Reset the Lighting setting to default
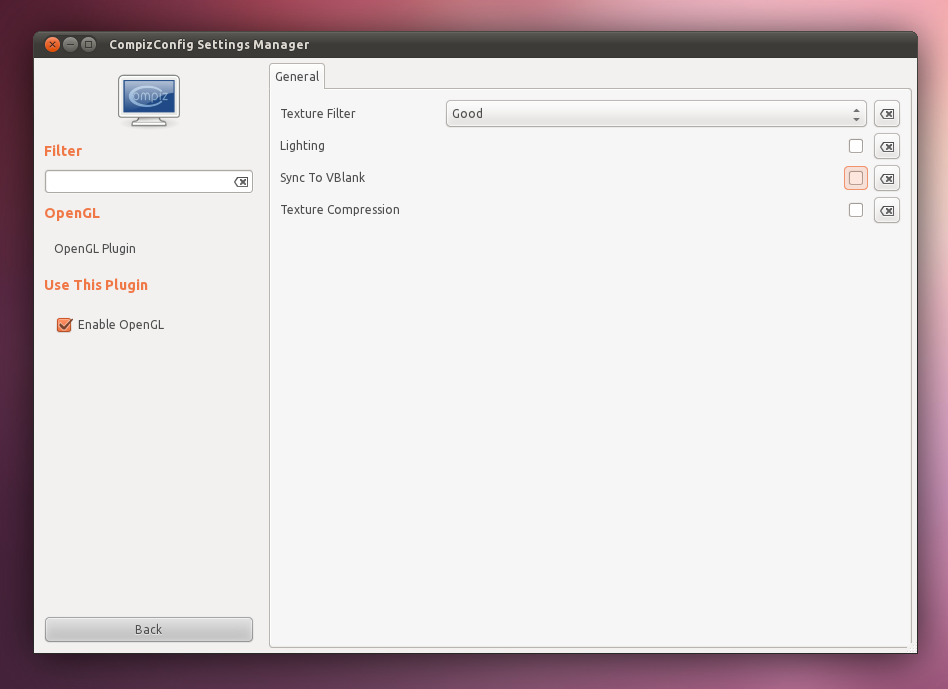Image resolution: width=948 pixels, height=689 pixels. tap(886, 146)
